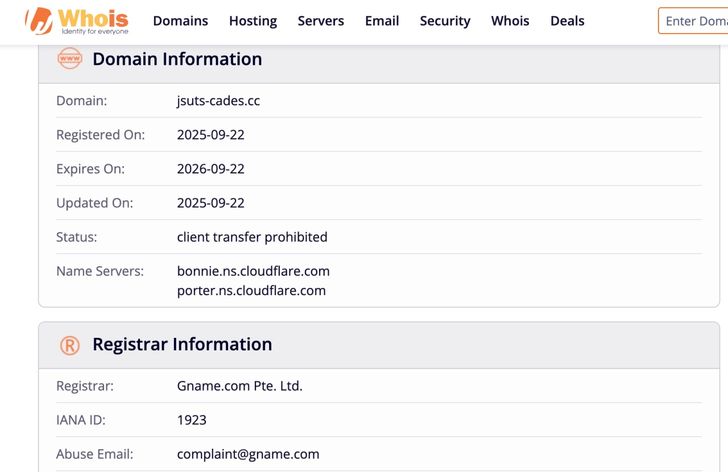Click the Domain Information heading
This screenshot has height=472, width=728.
(177, 59)
